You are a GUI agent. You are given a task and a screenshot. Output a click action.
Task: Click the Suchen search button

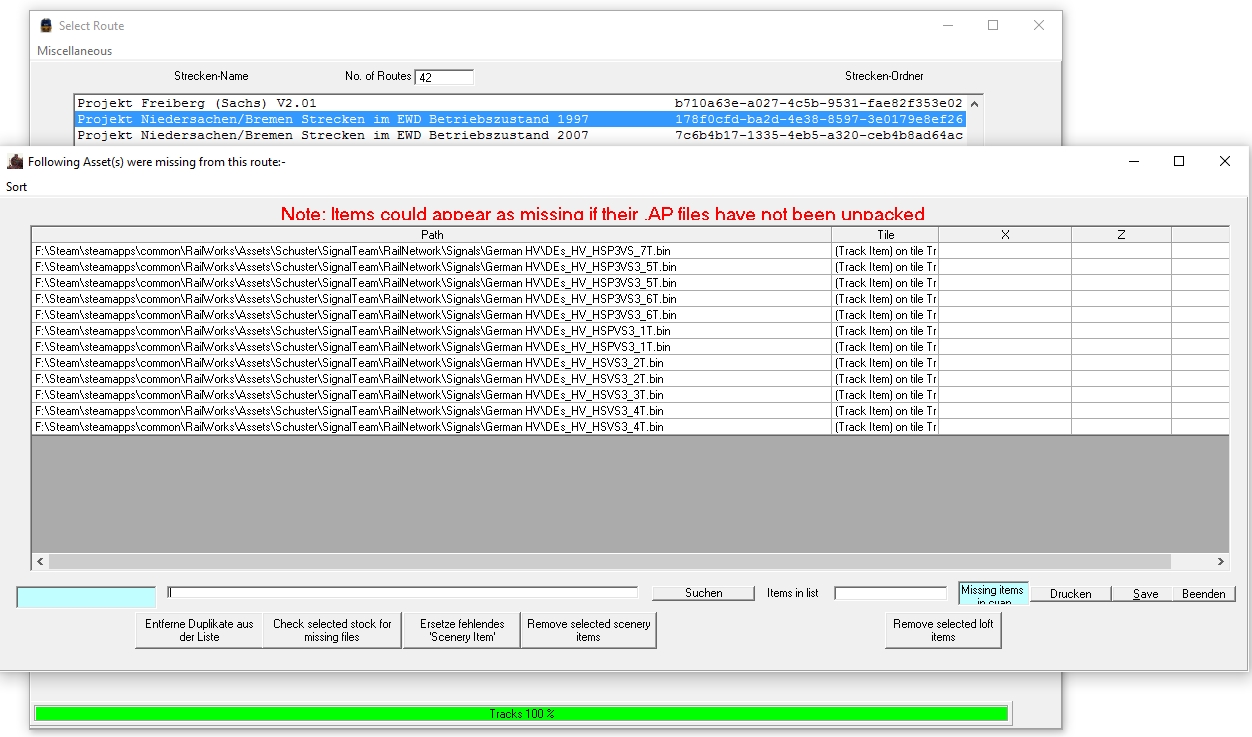pyautogui.click(x=703, y=593)
